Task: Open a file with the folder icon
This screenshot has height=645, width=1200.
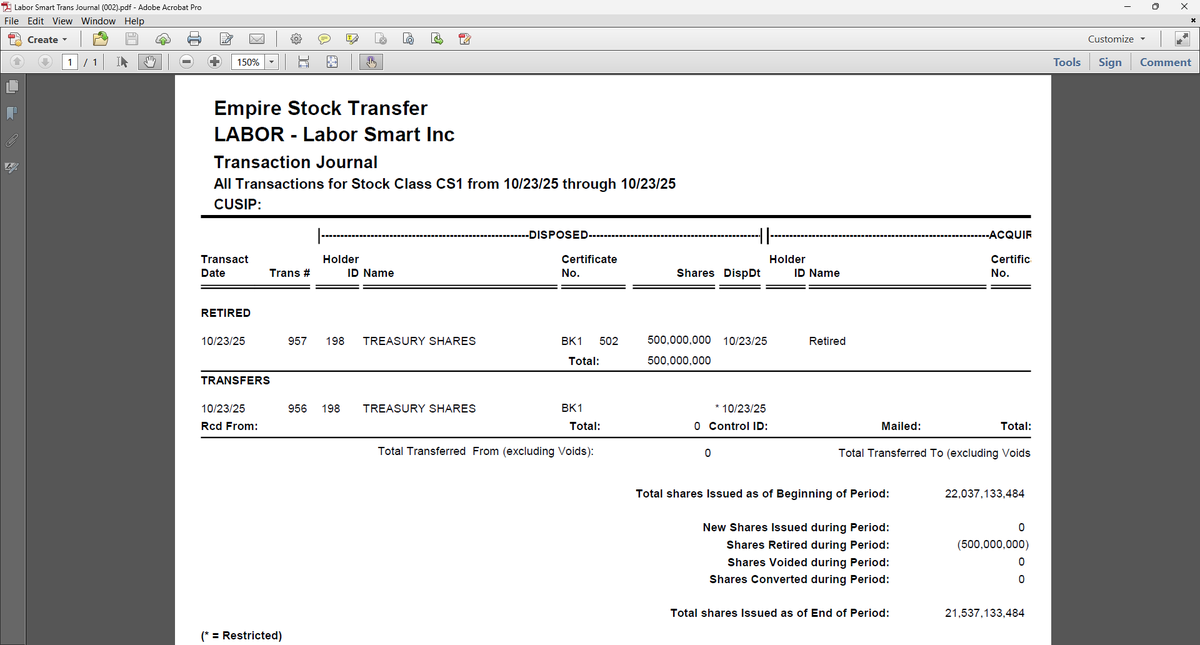Action: 100,39
